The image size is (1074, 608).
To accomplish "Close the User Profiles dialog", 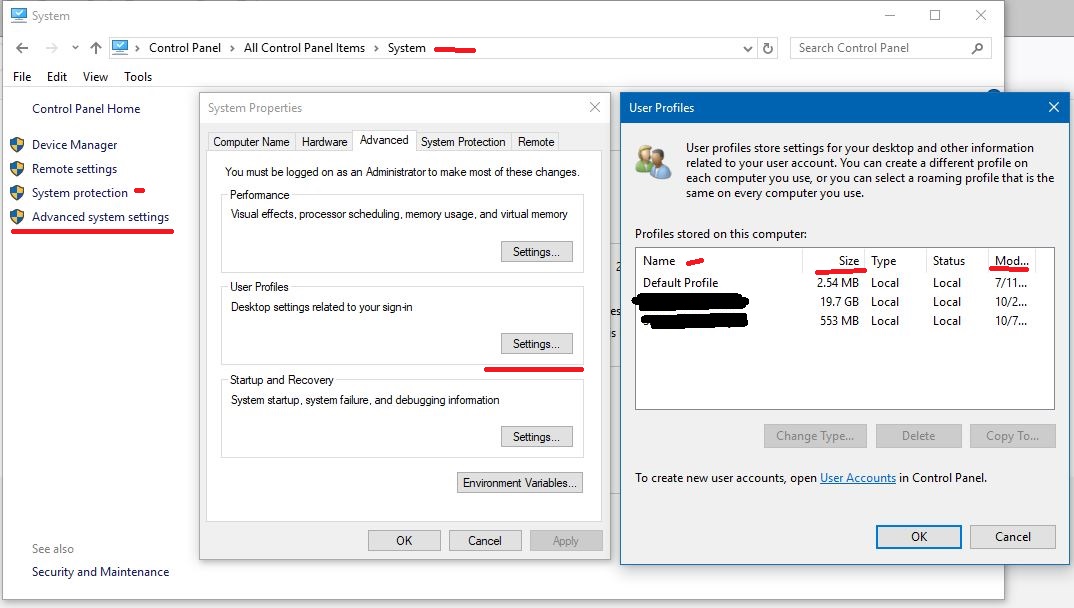I will coord(1053,107).
